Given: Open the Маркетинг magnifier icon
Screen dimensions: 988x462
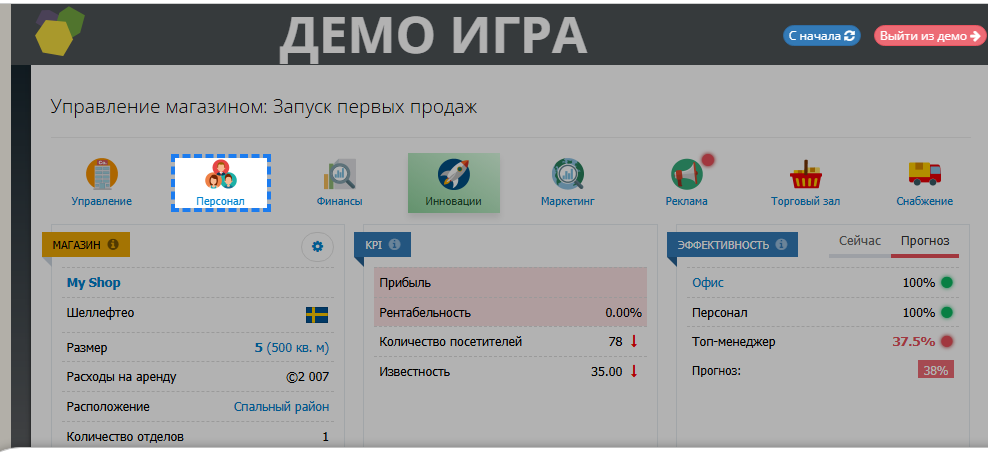Looking at the screenshot, I should 568,174.
